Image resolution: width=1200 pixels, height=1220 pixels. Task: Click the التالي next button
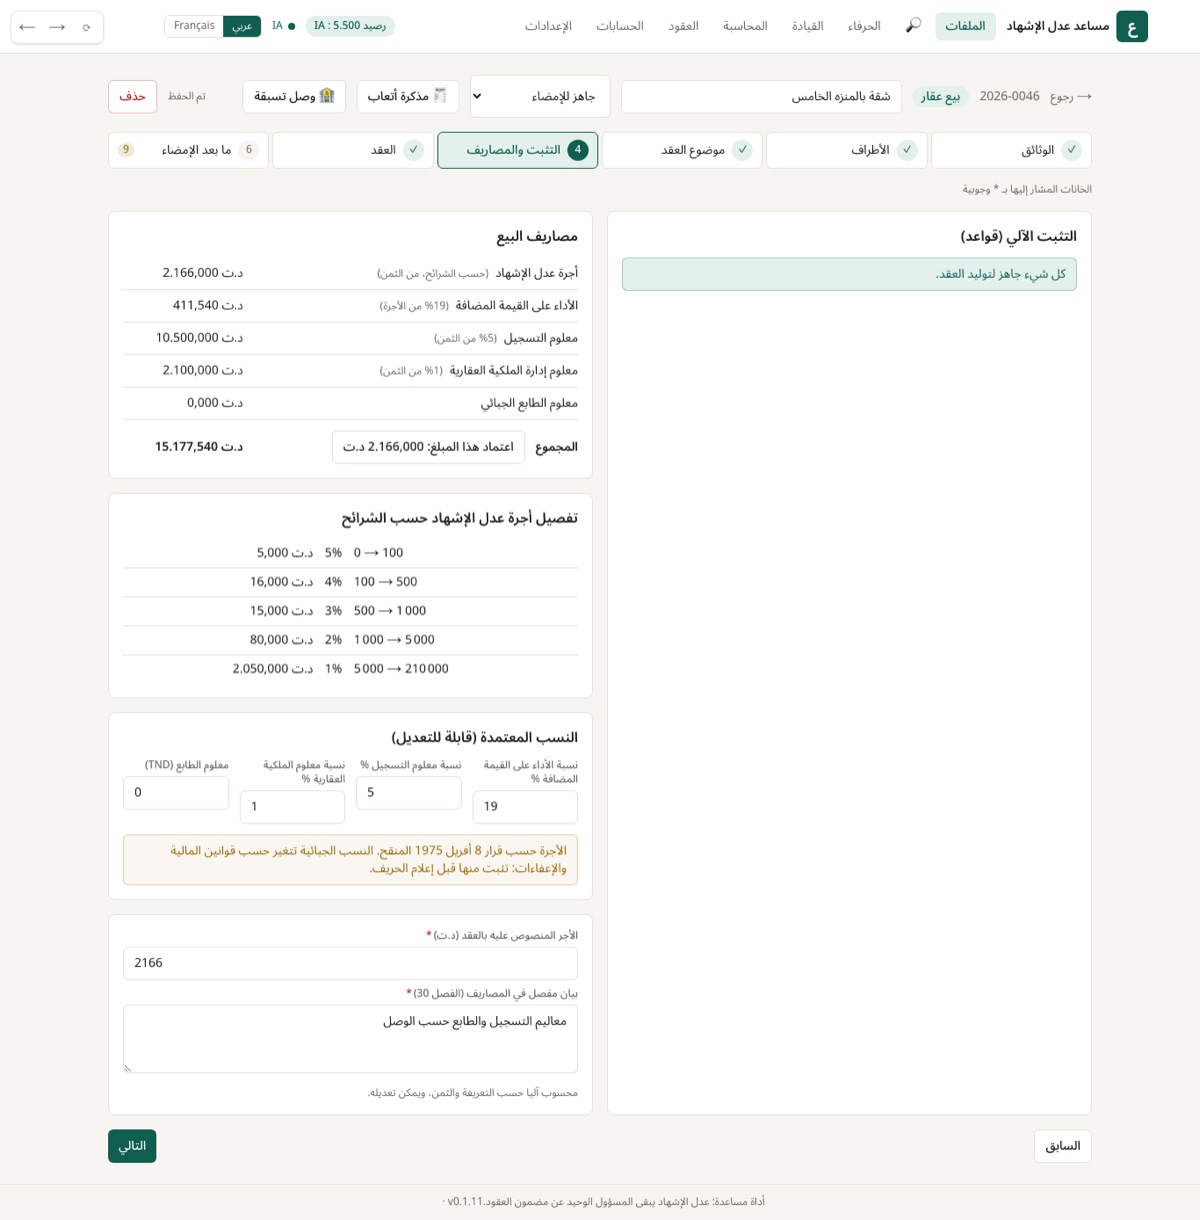132,1146
